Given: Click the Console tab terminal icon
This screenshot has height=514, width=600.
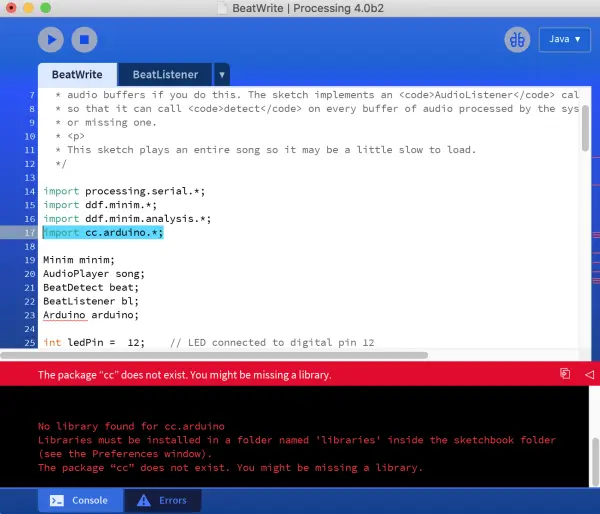Looking at the screenshot, I should point(57,500).
